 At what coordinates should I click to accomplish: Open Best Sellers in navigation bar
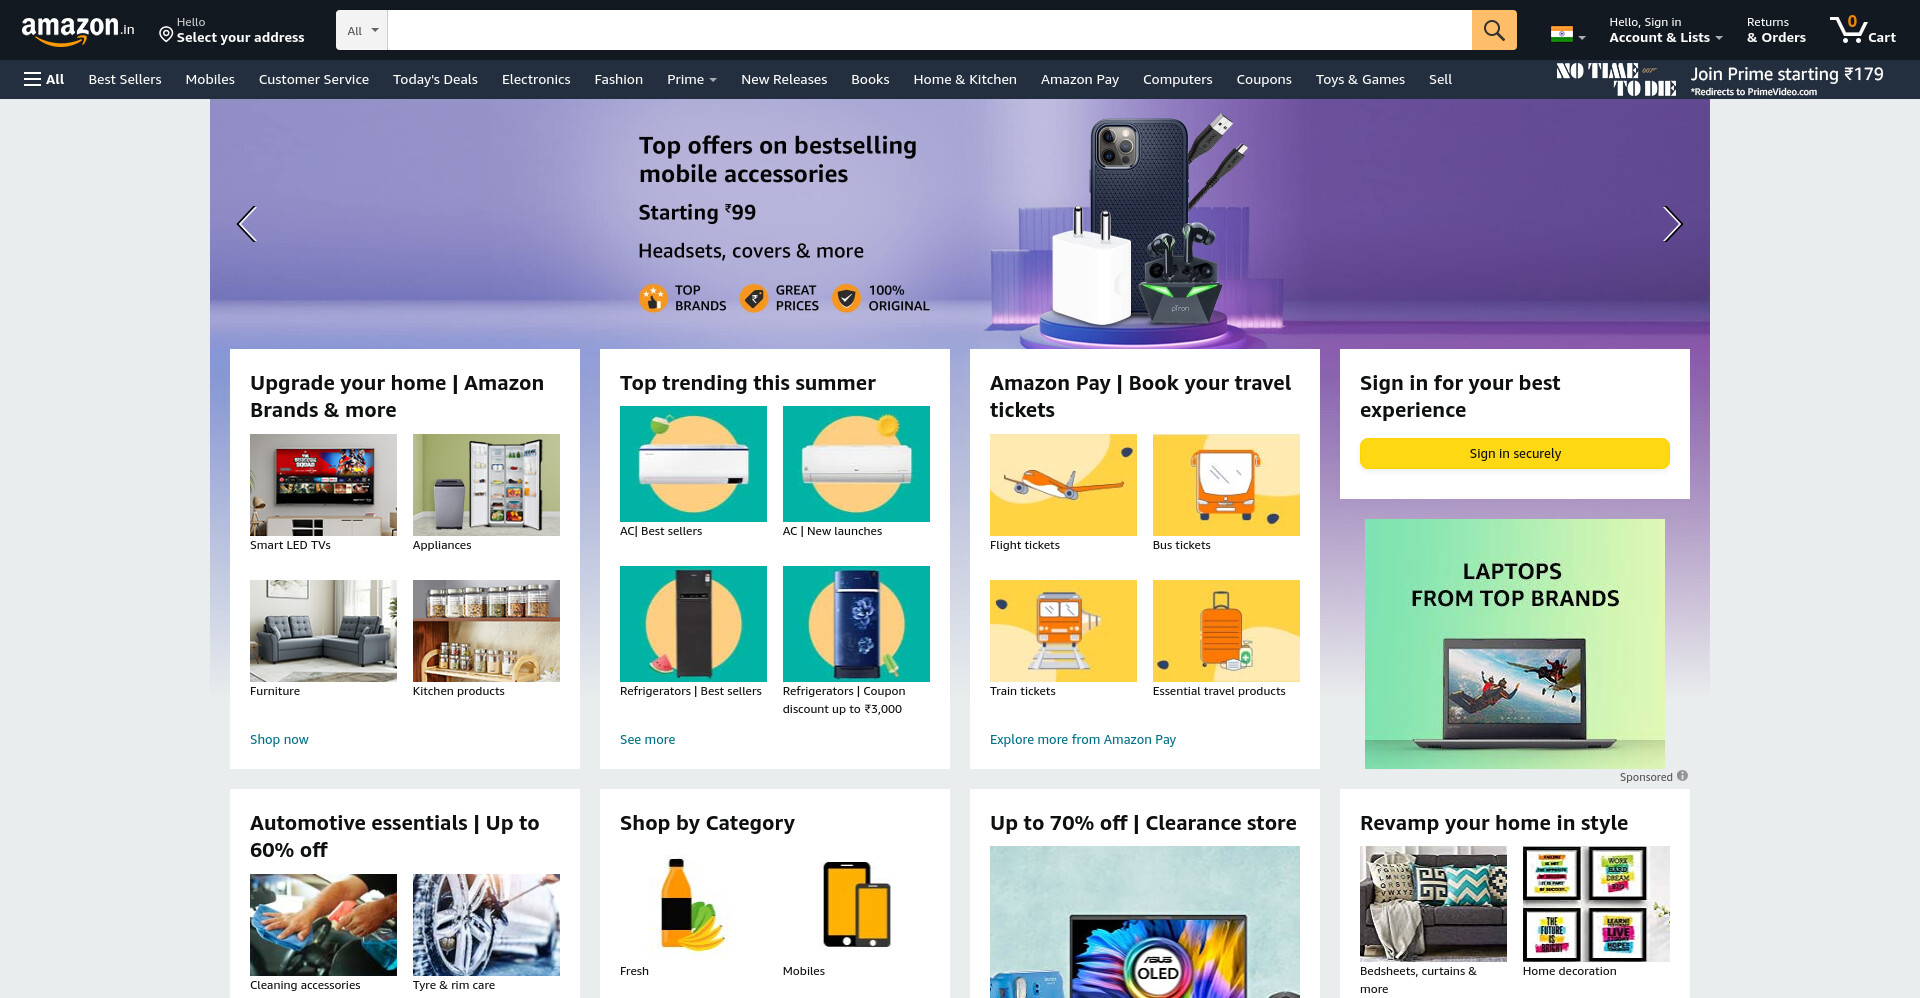[125, 79]
